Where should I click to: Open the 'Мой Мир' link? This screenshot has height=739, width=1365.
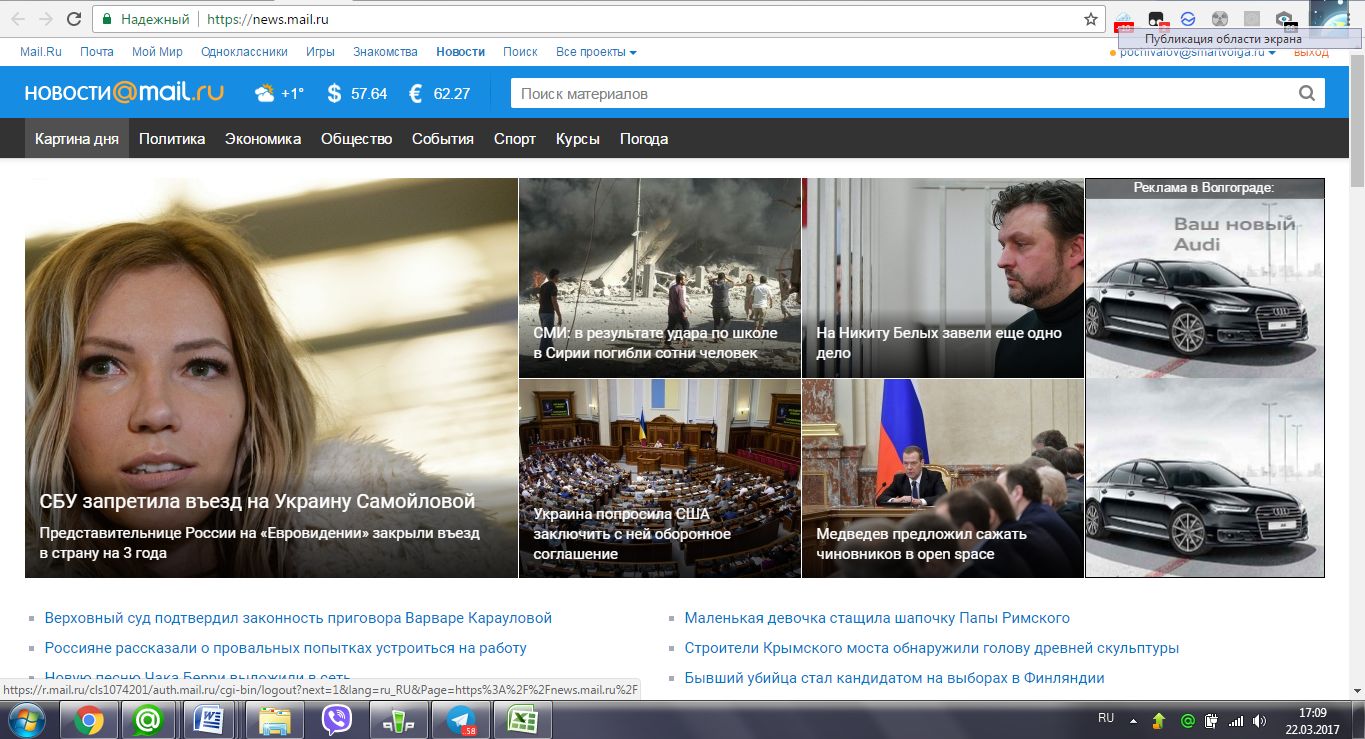(157, 52)
